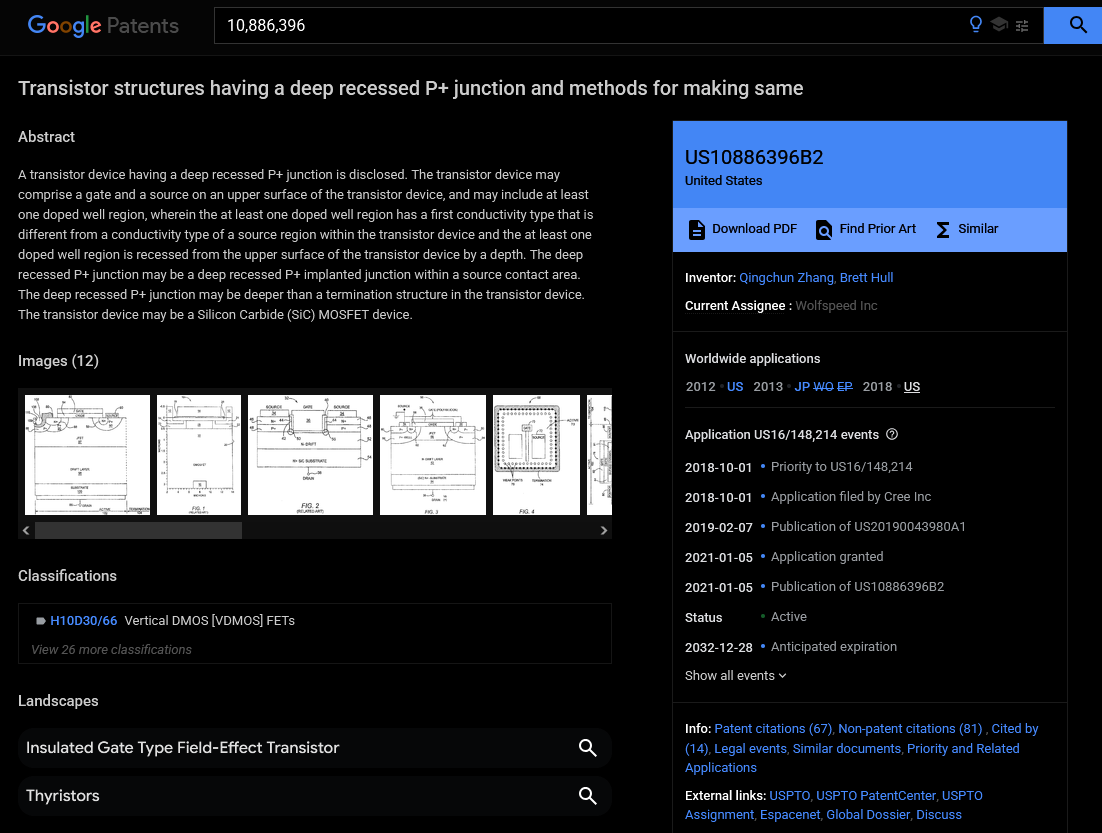Click Download PDF label text
Screen dimensions: 1102x833
click(x=754, y=229)
